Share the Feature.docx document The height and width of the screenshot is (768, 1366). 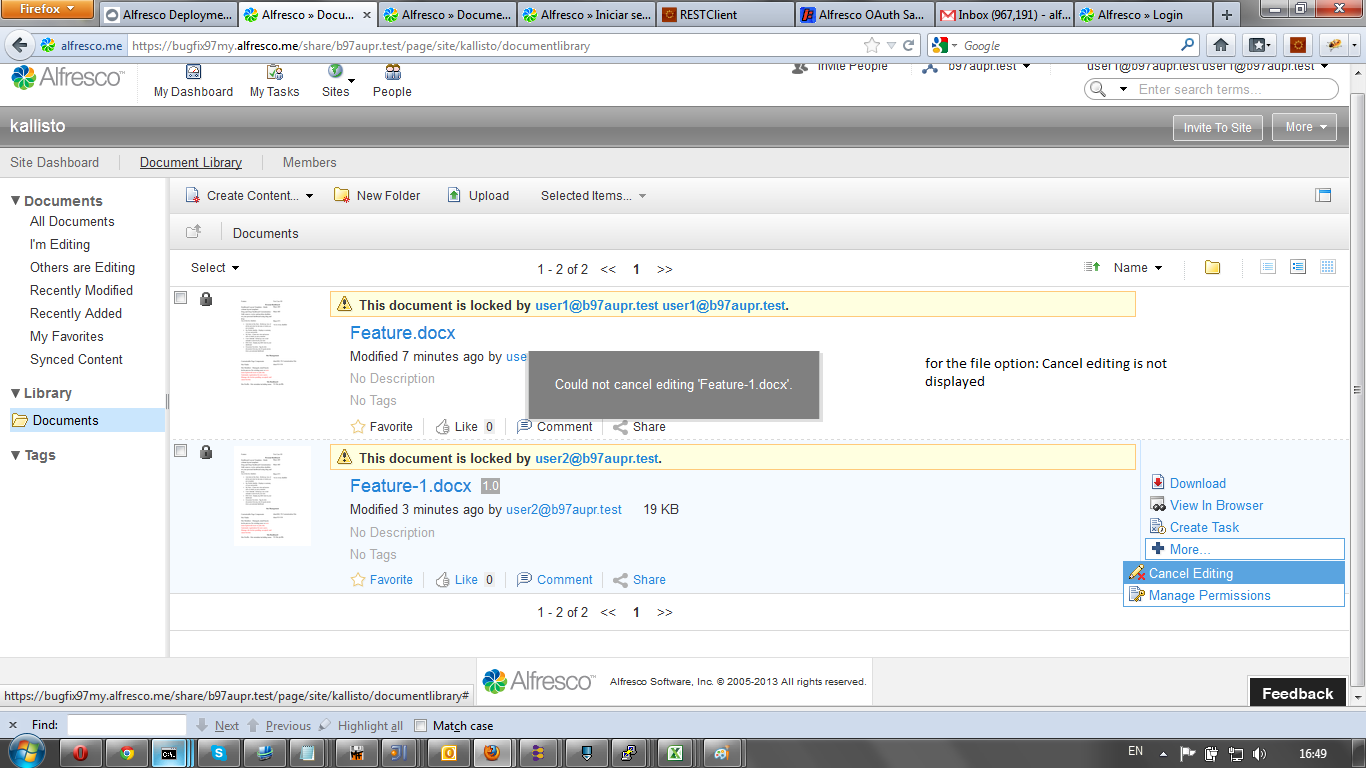[x=639, y=426]
